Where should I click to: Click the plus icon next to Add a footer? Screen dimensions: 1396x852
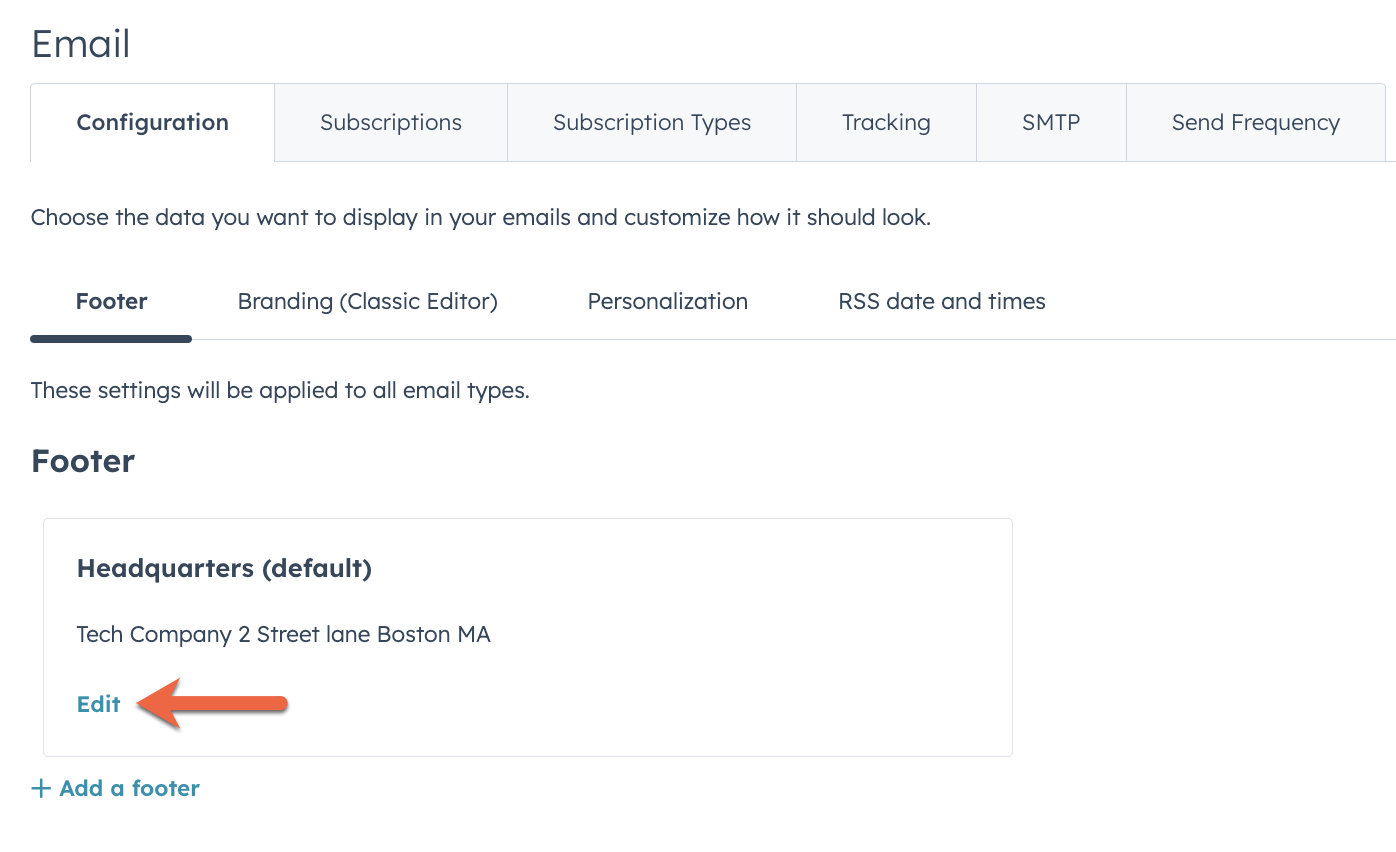tap(39, 788)
